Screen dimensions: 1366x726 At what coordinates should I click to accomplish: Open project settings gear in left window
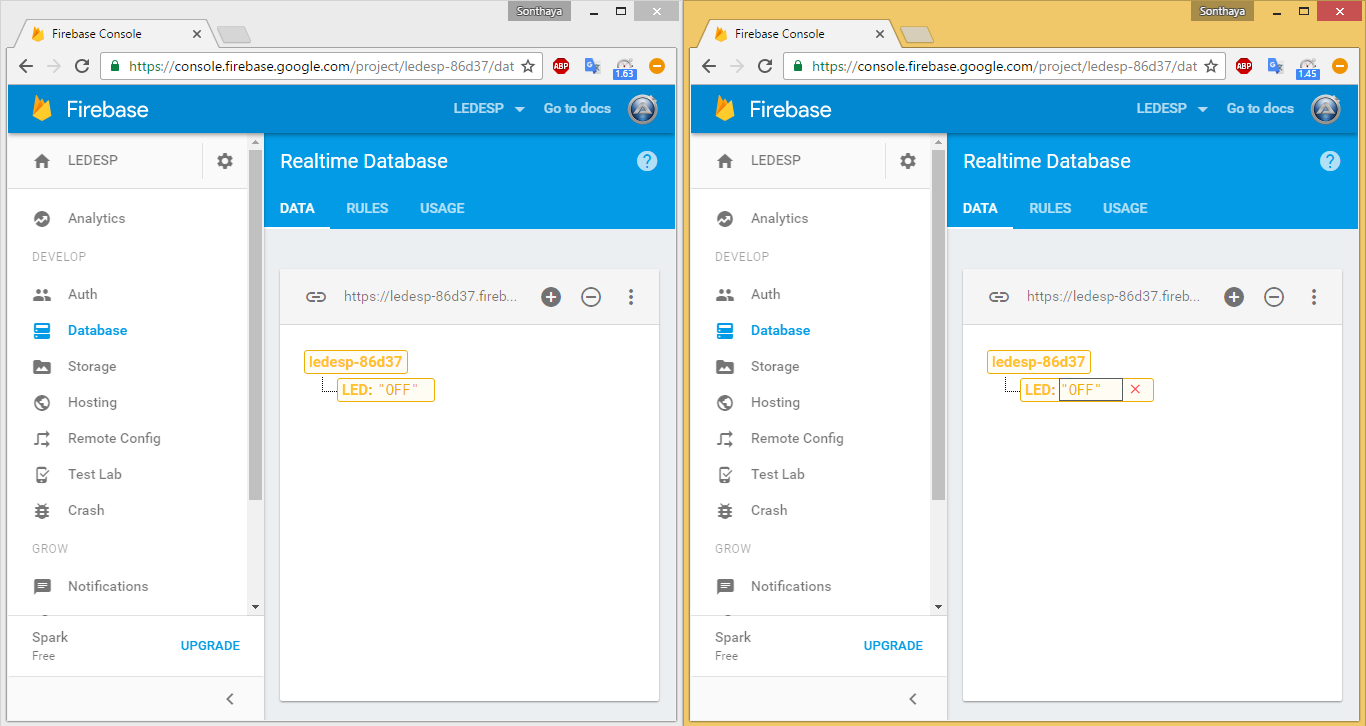(x=225, y=161)
